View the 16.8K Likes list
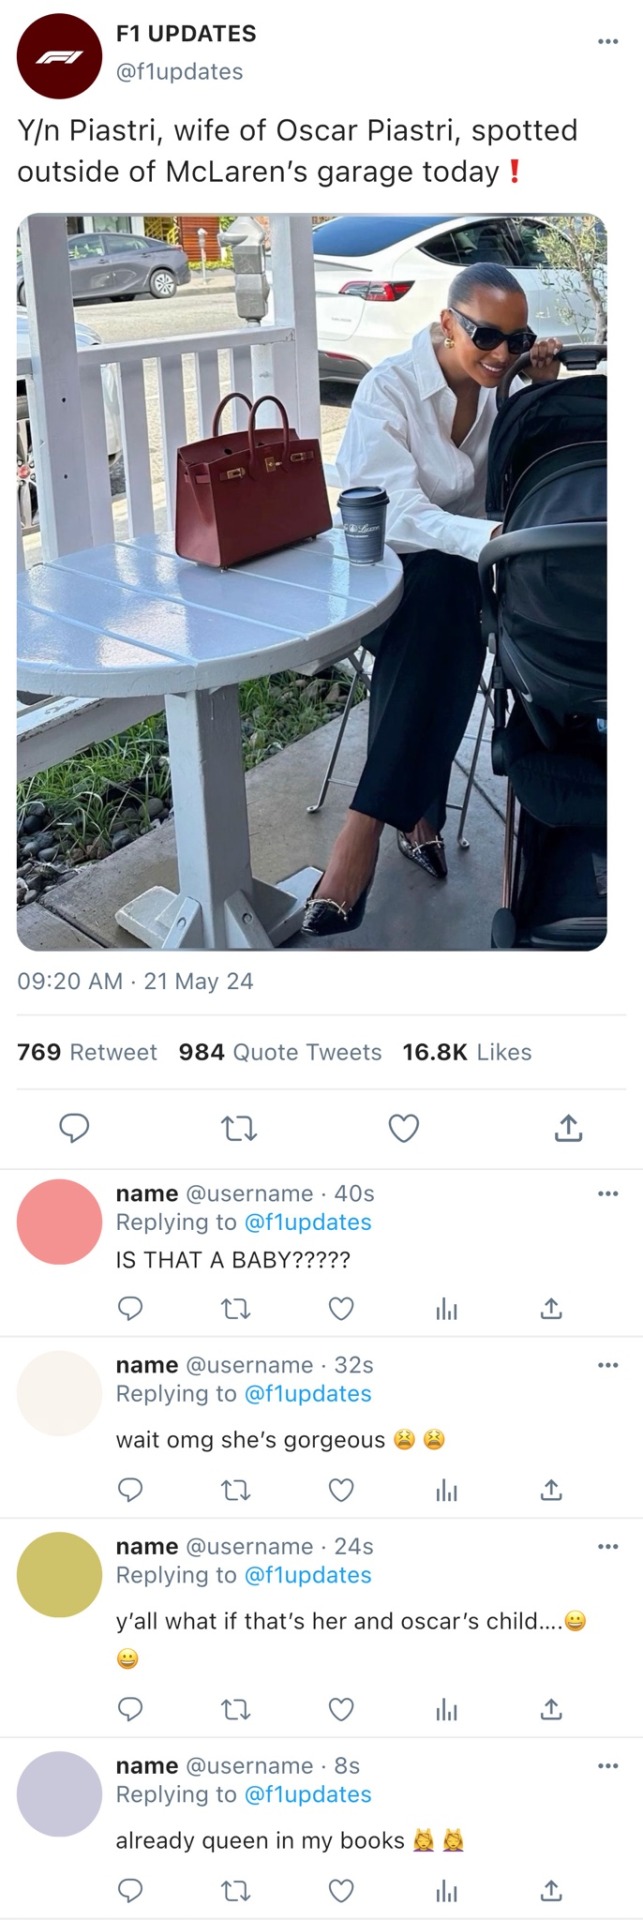This screenshot has height=1920, width=643. point(467,1052)
